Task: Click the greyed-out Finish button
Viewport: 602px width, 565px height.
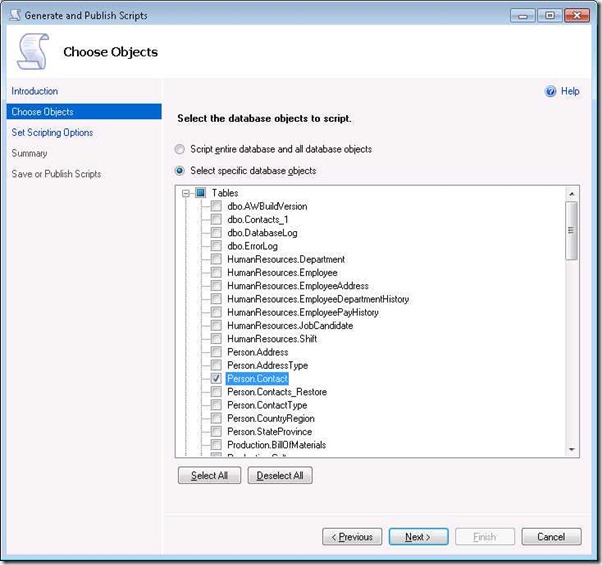Action: [x=485, y=537]
